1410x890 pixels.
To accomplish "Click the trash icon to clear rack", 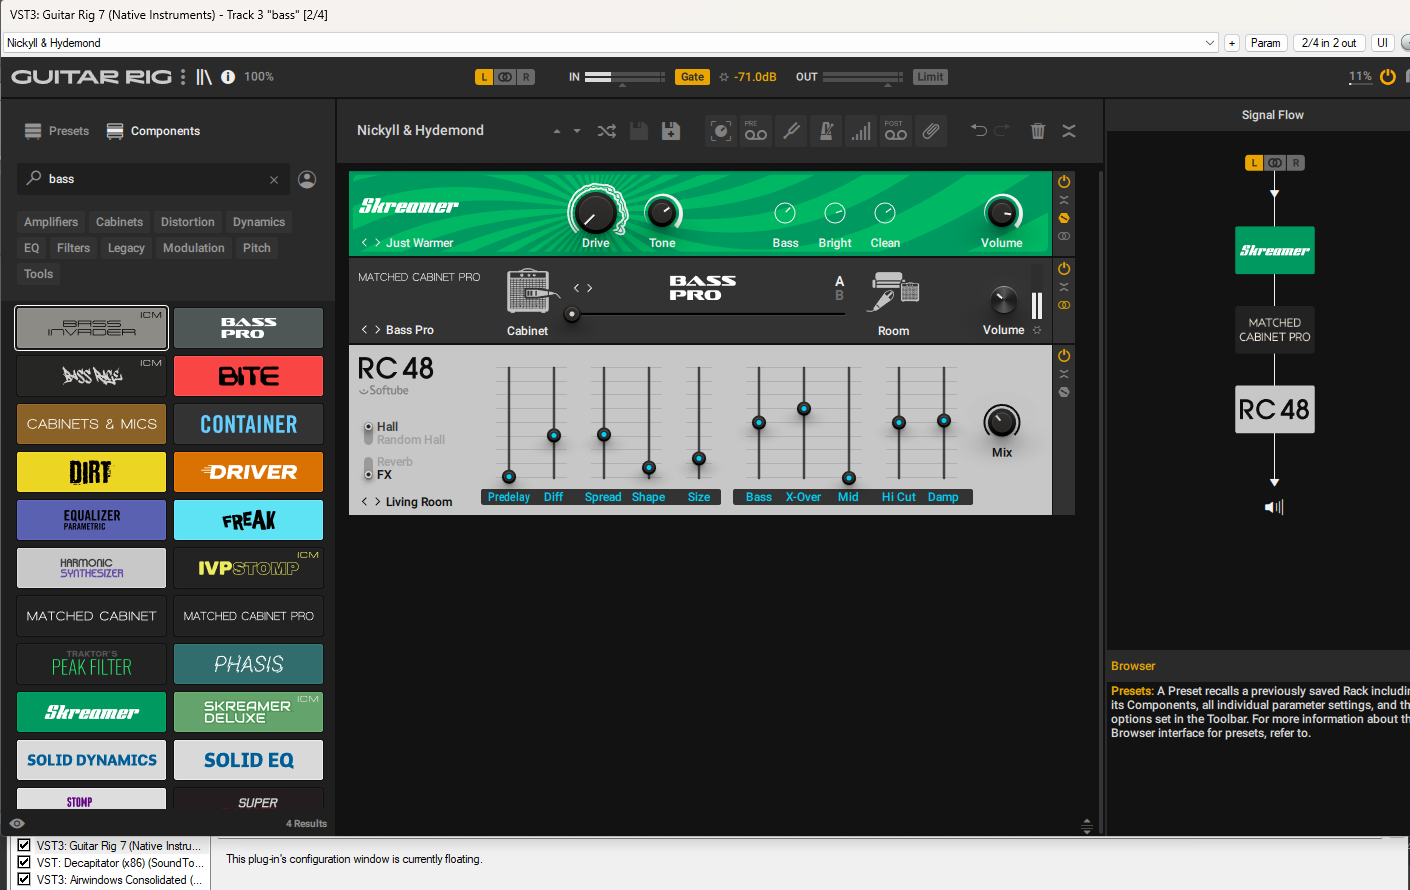I will [1038, 131].
